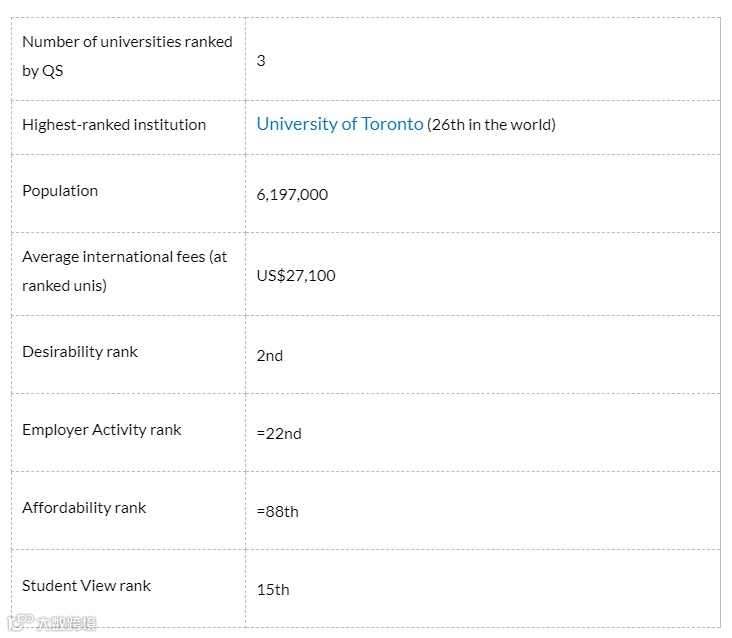Select the =88th affordability value

[277, 512]
